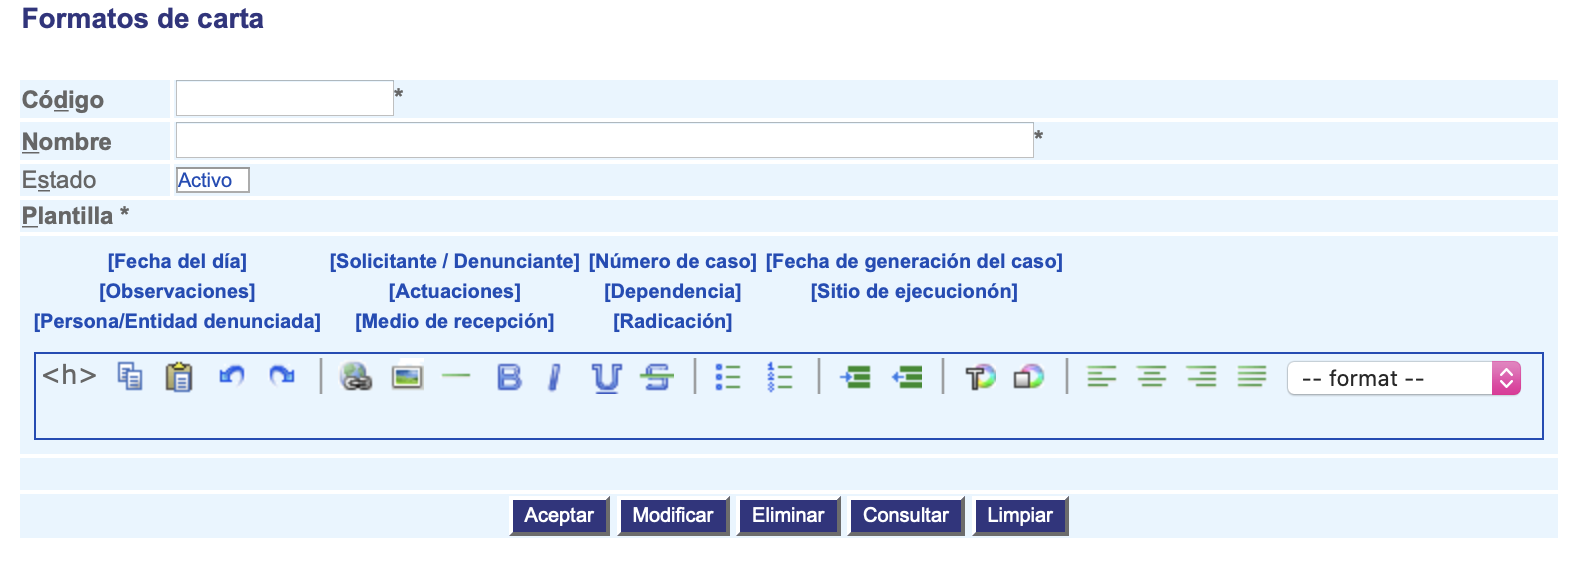Screen dimensions: 1574x562
Task: Click the Limpiar button
Action: (x=1020, y=516)
